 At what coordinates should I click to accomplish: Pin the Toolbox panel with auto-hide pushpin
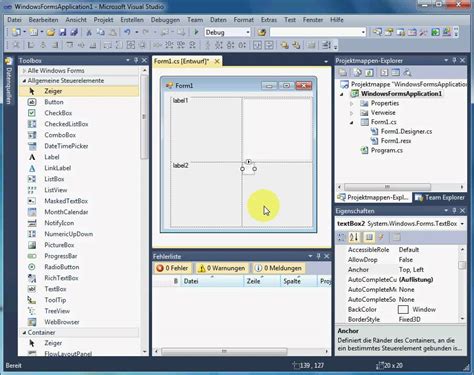coord(136,60)
